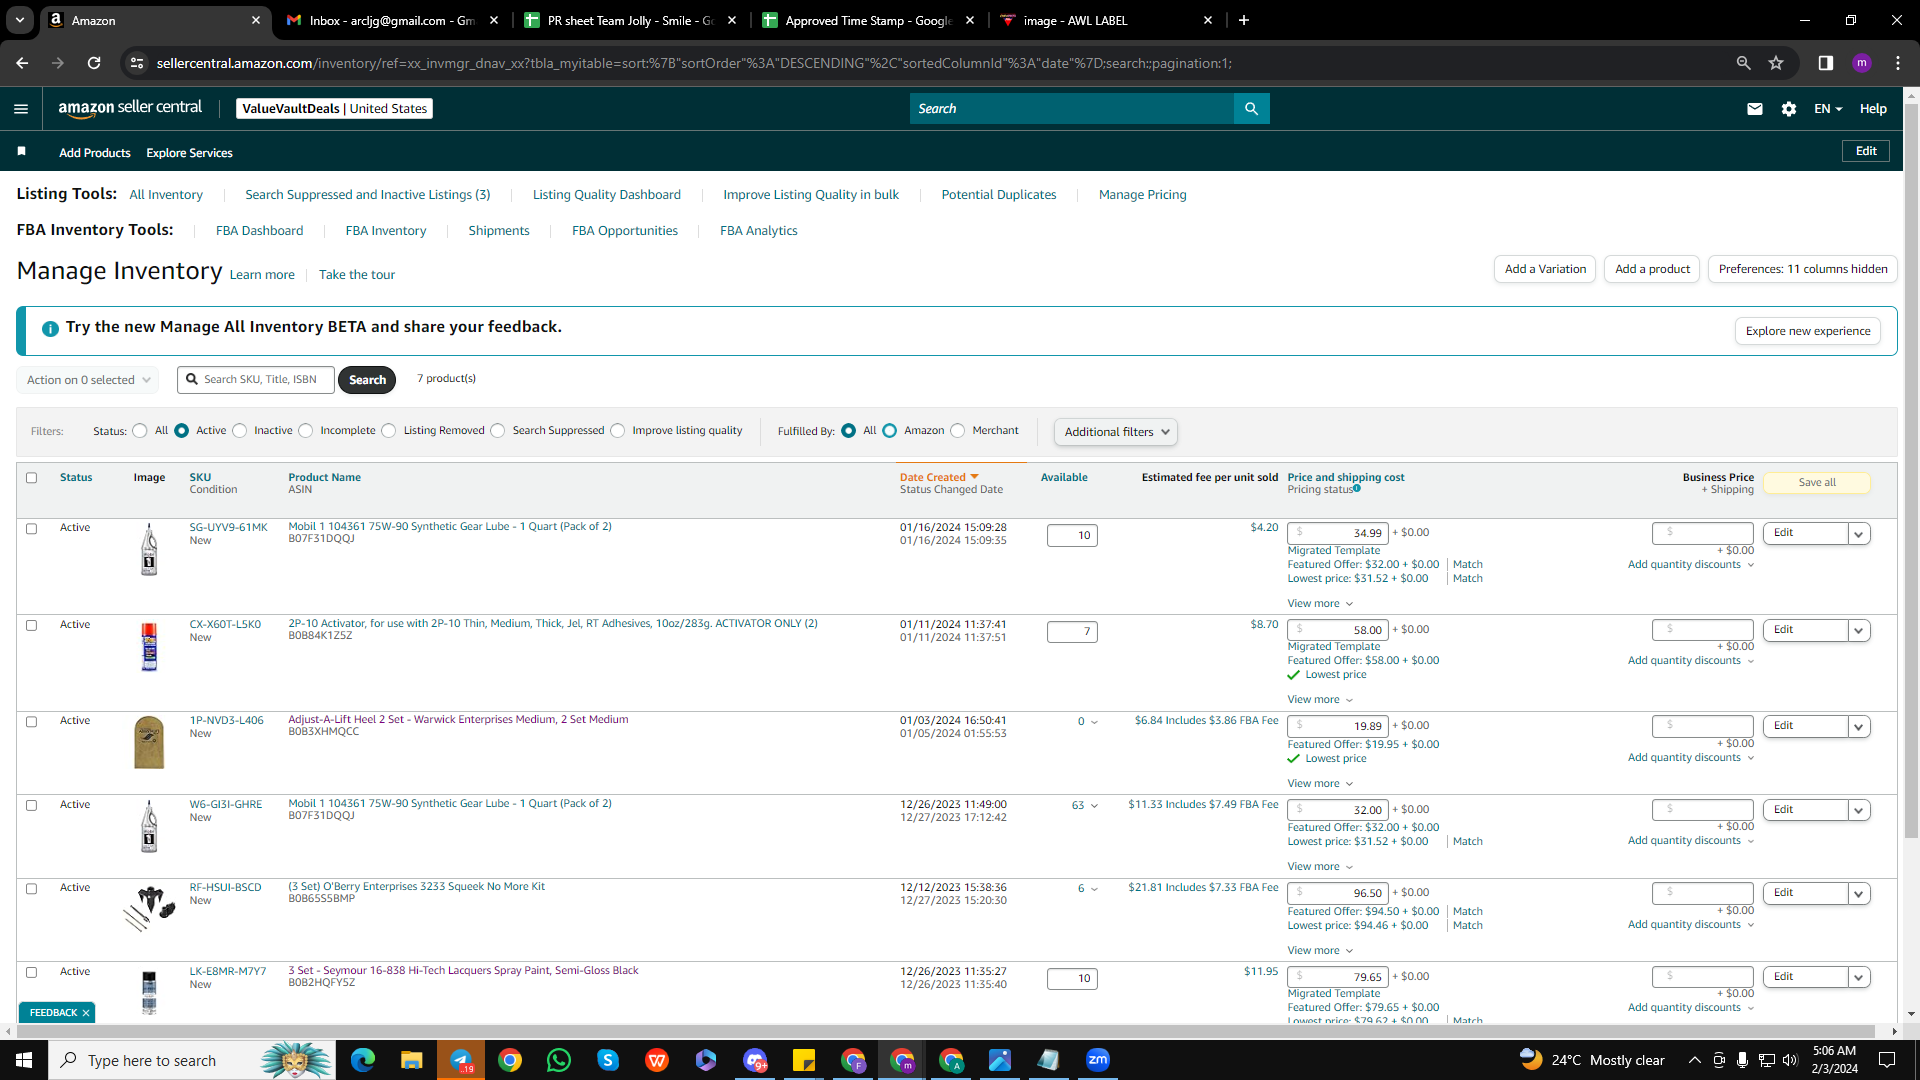Click the horizontal scrollbar at page bottom
This screenshot has width=1920, height=1080.
click(x=947, y=1031)
